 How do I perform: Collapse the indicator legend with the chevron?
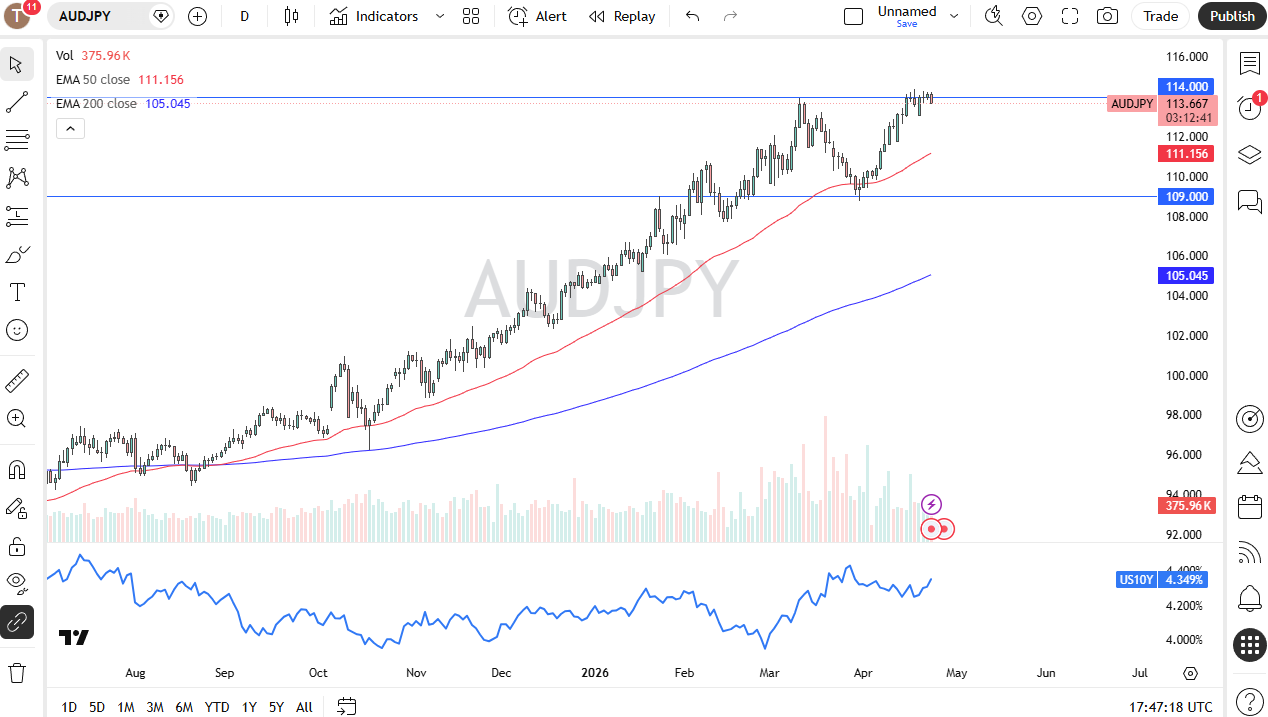pos(70,128)
